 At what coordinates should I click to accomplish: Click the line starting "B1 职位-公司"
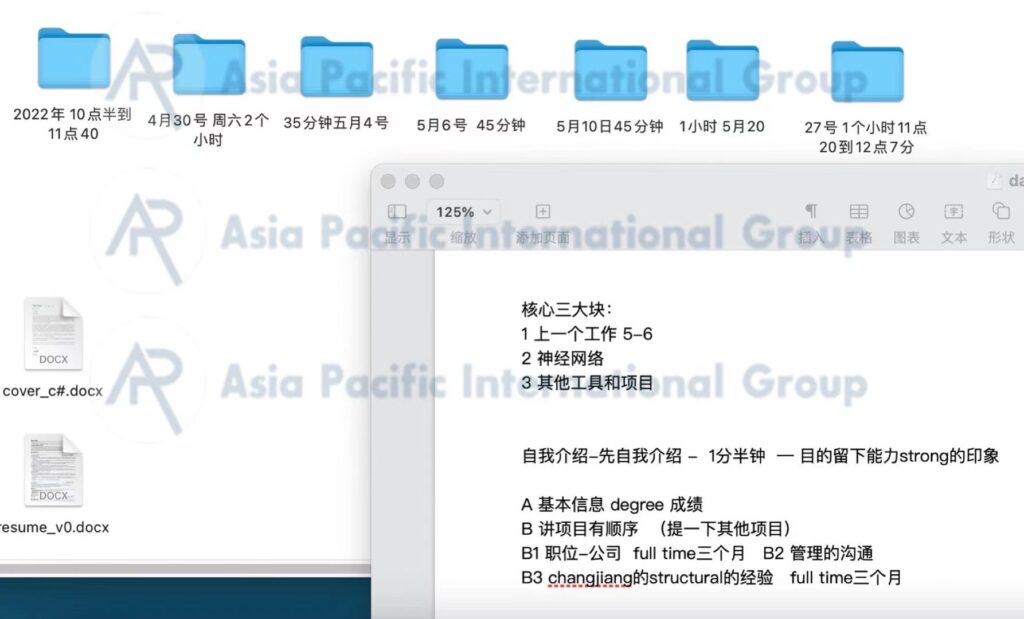(697, 554)
